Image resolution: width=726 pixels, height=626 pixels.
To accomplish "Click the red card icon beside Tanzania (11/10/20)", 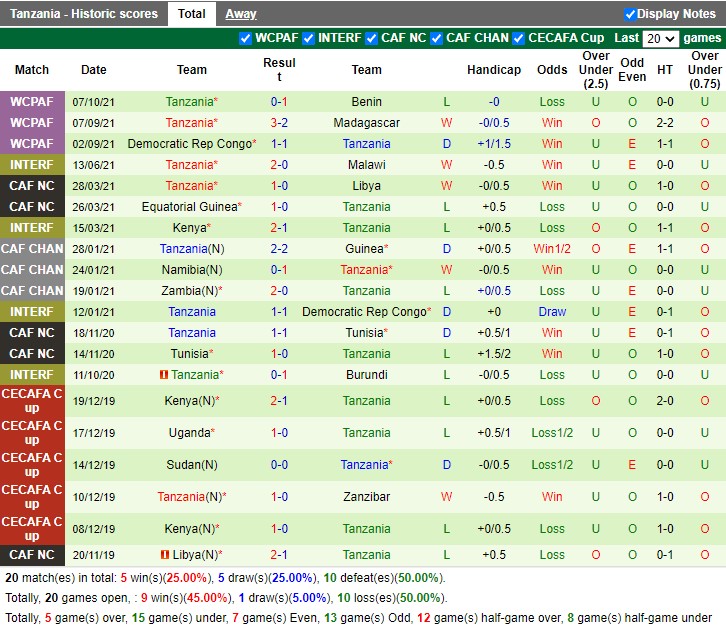I will 163,375.
